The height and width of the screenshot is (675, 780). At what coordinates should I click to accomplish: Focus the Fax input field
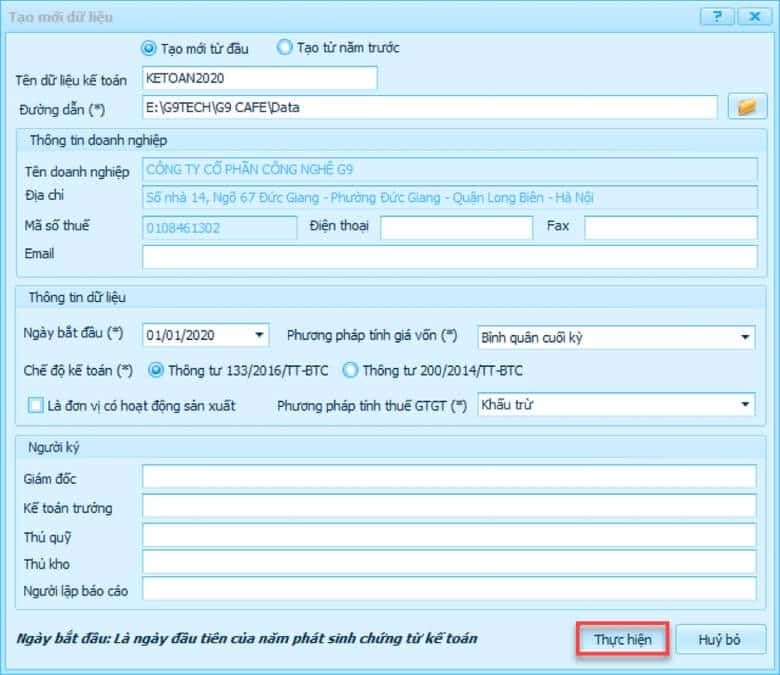(x=671, y=228)
